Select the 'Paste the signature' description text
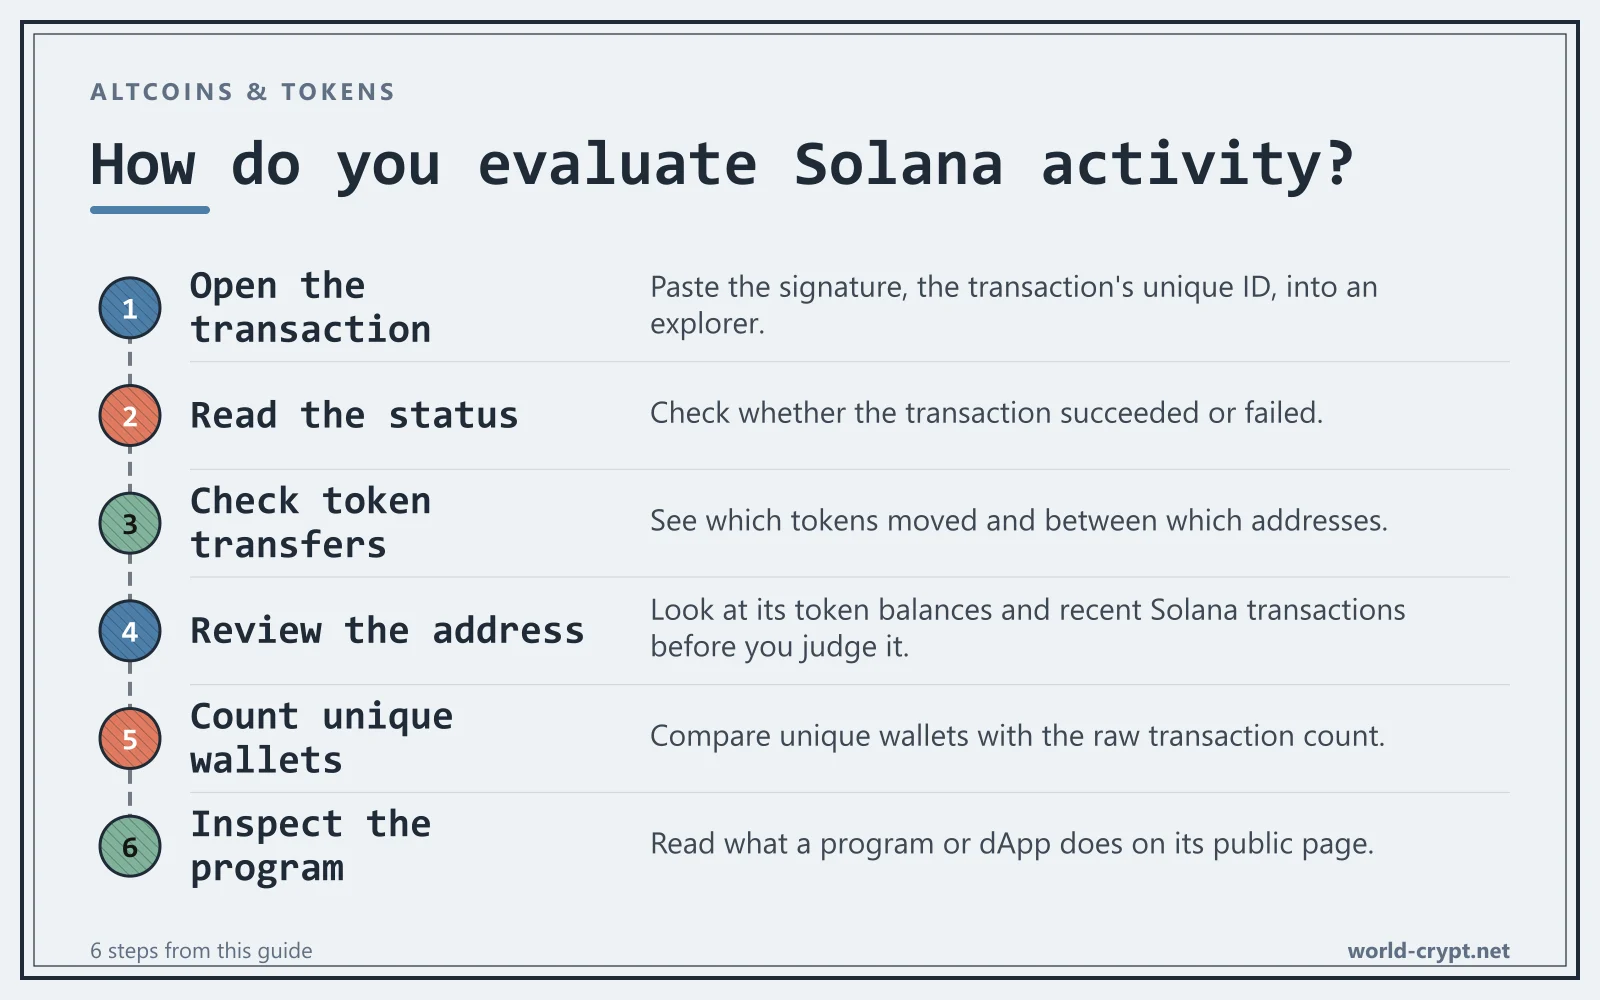The width and height of the screenshot is (1600, 1000). click(x=1014, y=305)
